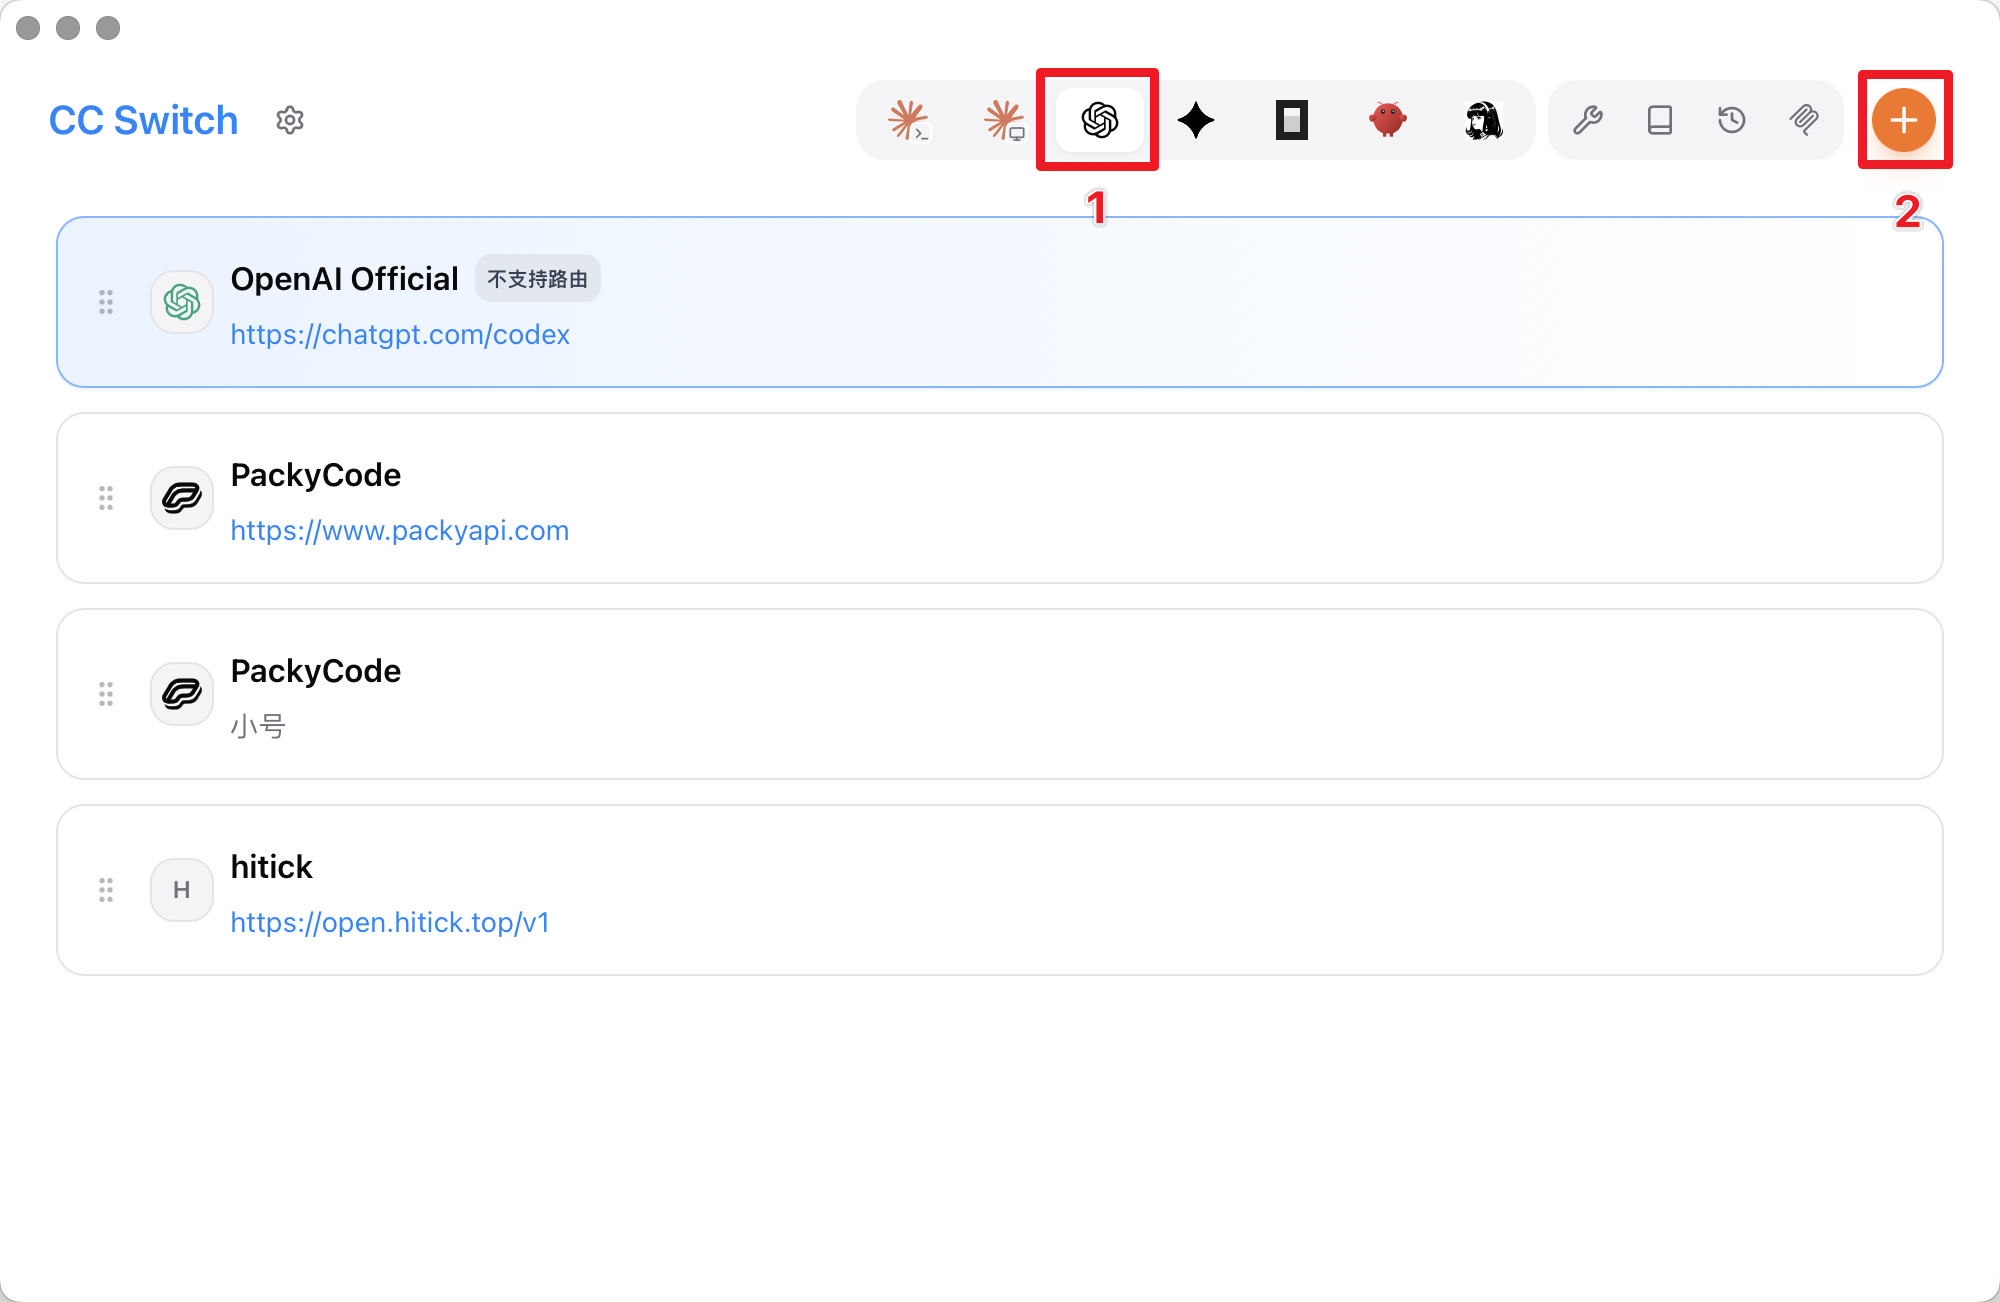This screenshot has height=1302, width=2000.
Task: Click the 不支持路由 badge
Action: coord(537,279)
